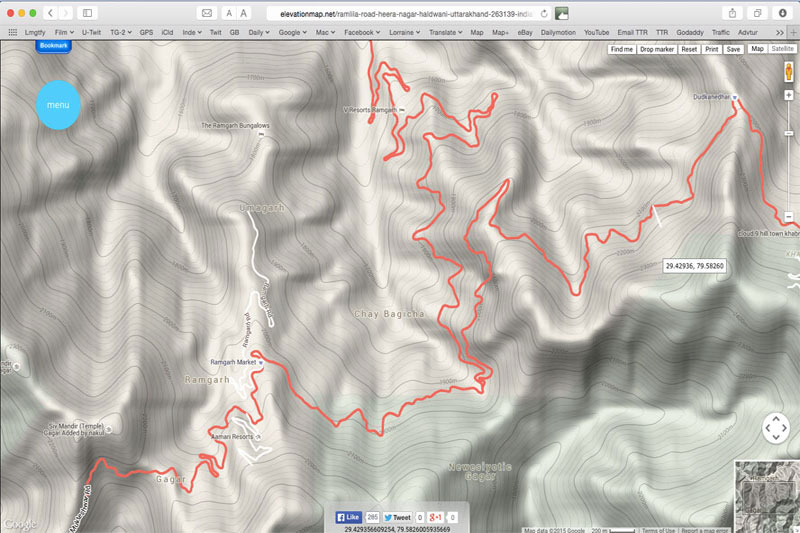Click the map zoom out minus button

[789, 217]
